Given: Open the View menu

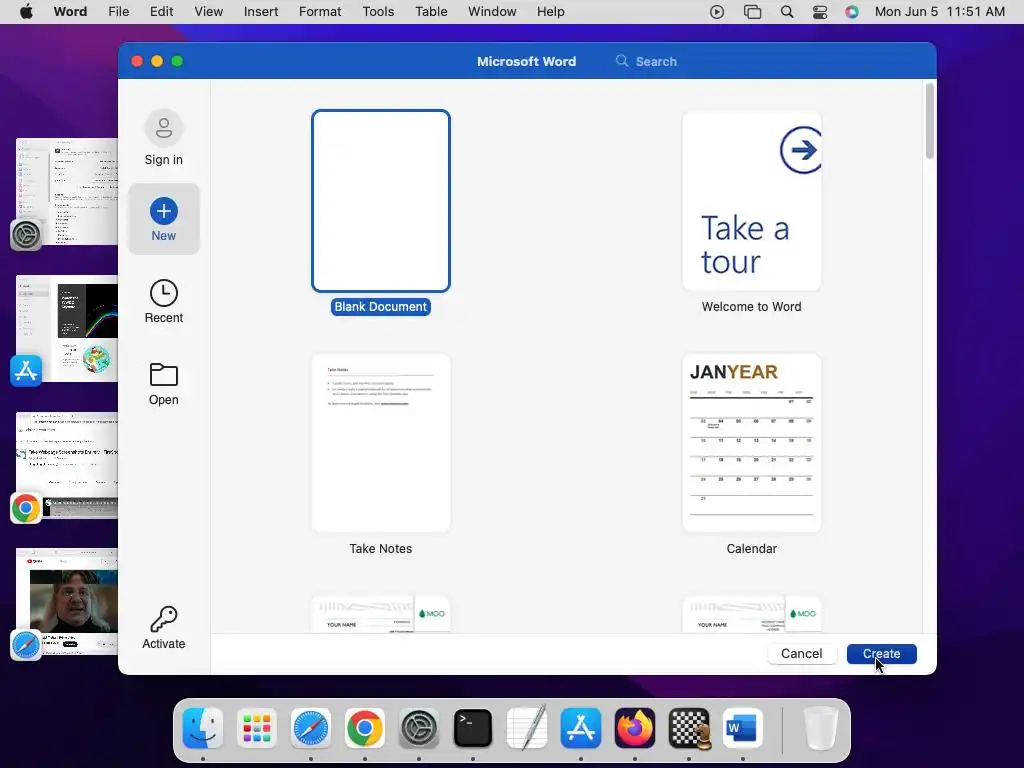Looking at the screenshot, I should pyautogui.click(x=209, y=12).
